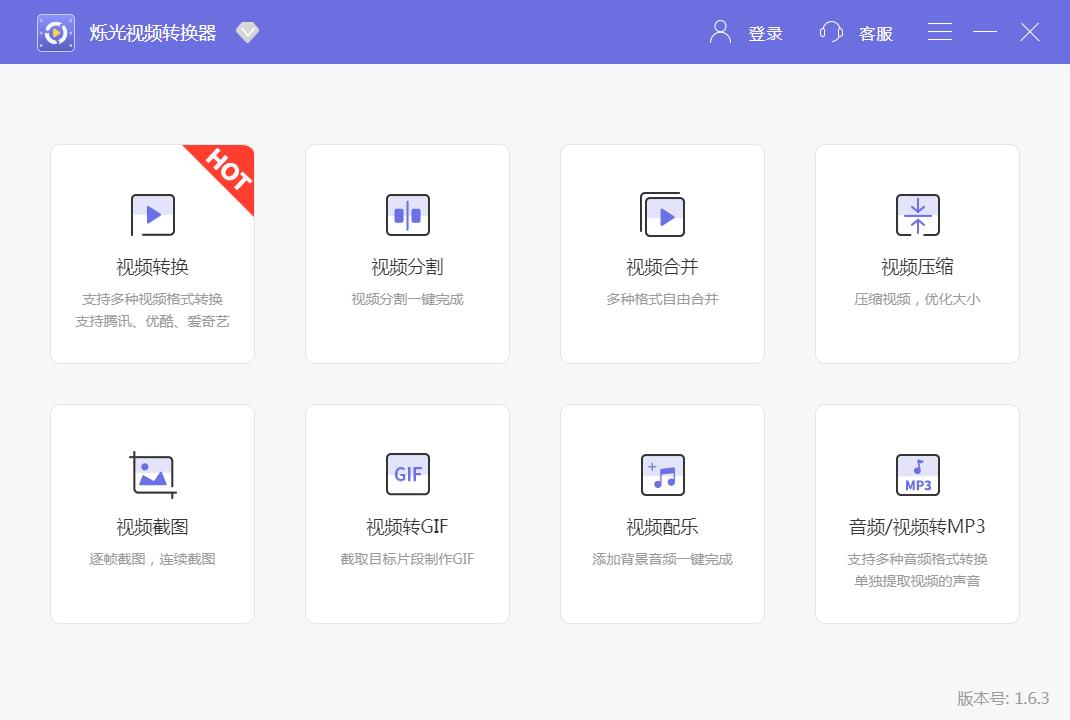1070x720 pixels.
Task: Open 客服 customer service
Action: [x=876, y=33]
